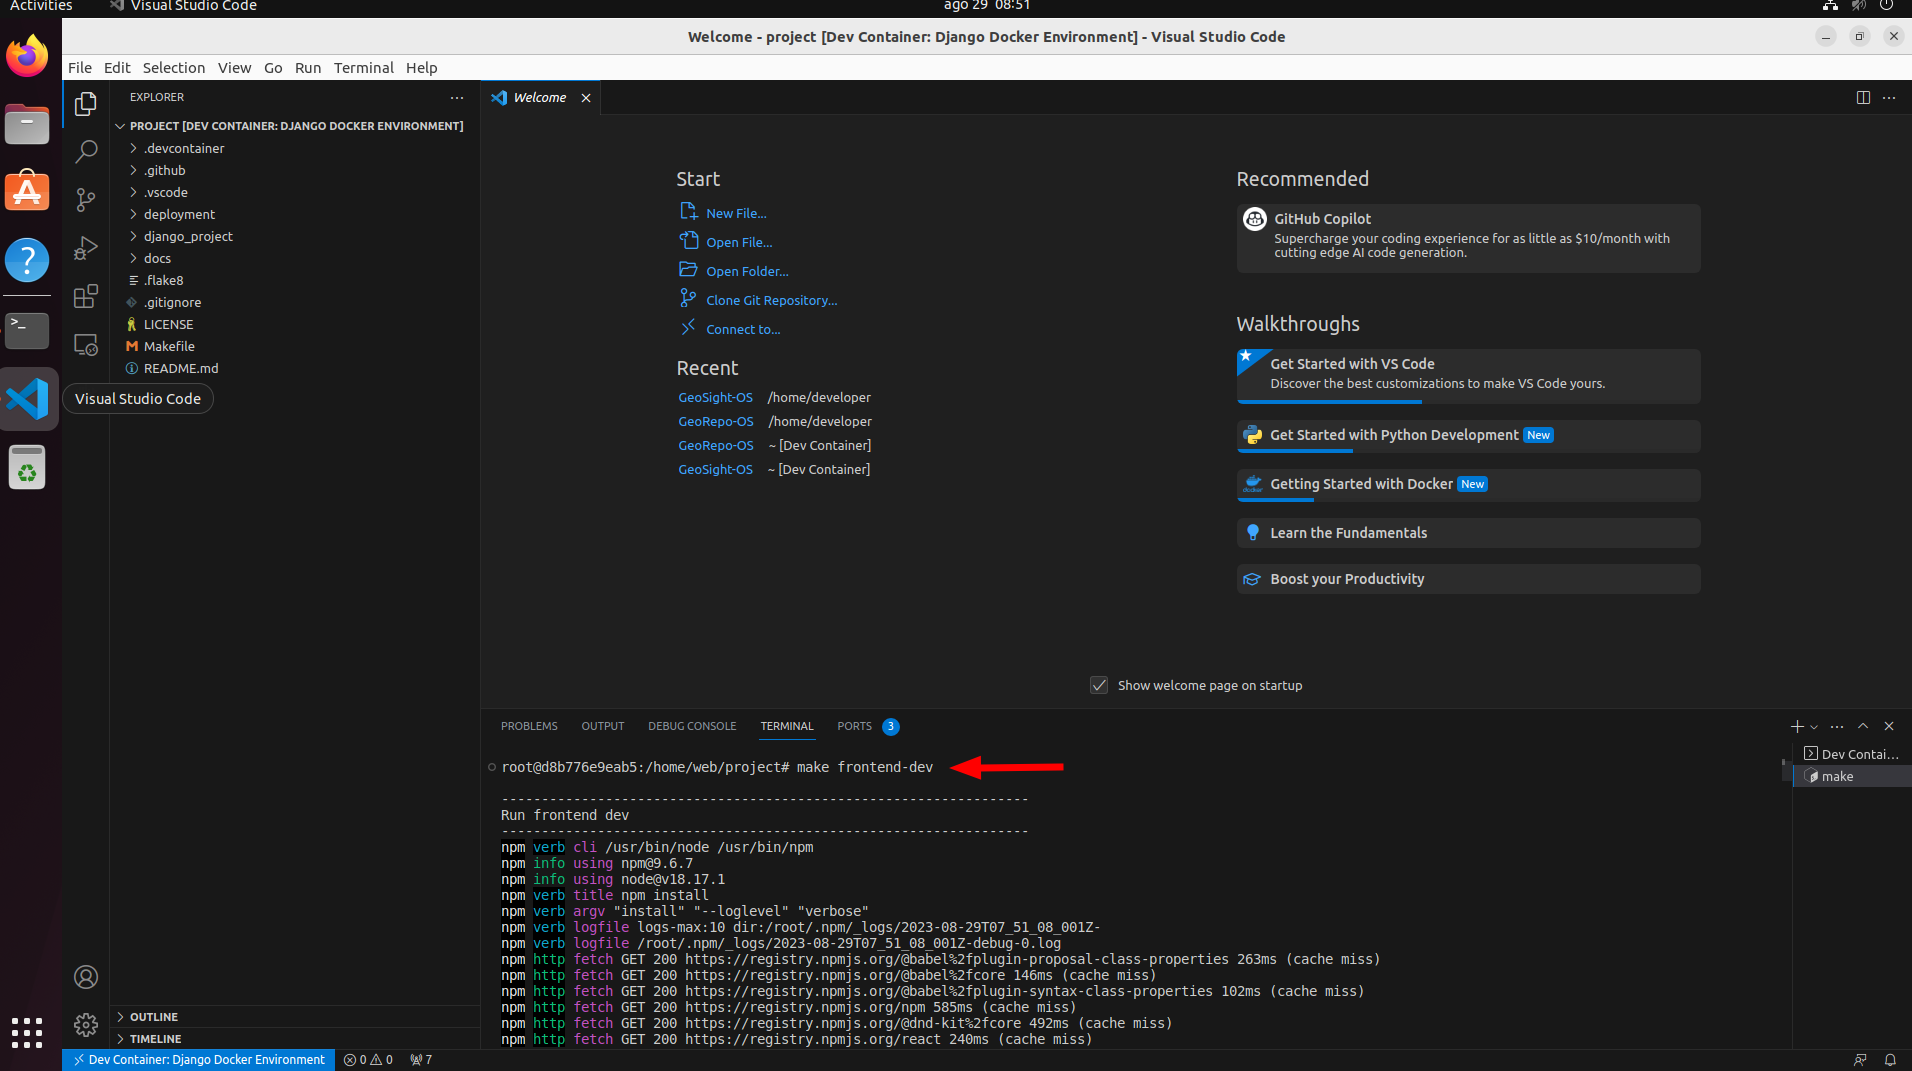Open Terminal app from the Ubuntu dock

click(27, 329)
